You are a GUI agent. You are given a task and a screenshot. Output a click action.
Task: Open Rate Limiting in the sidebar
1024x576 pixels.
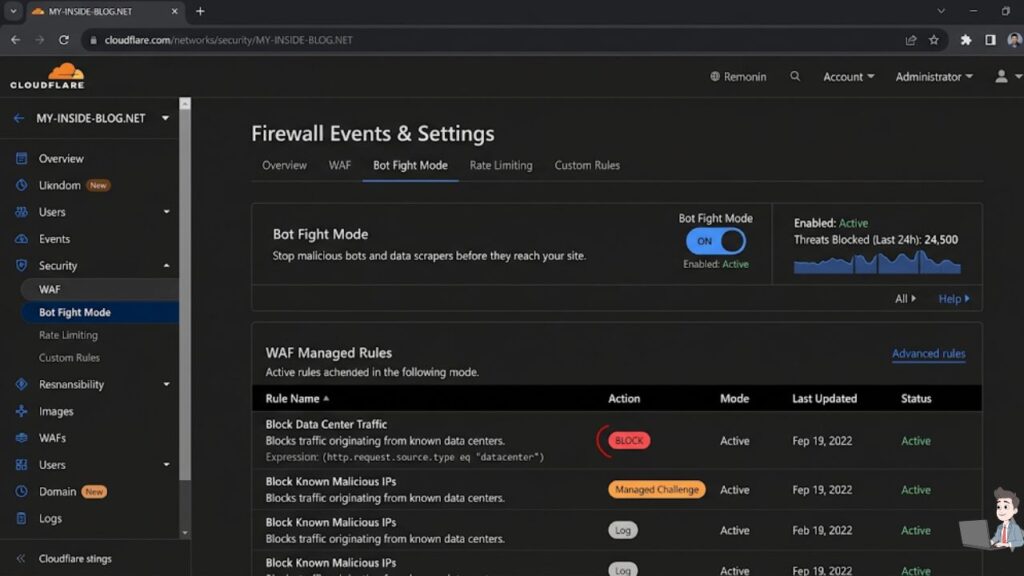[68, 335]
